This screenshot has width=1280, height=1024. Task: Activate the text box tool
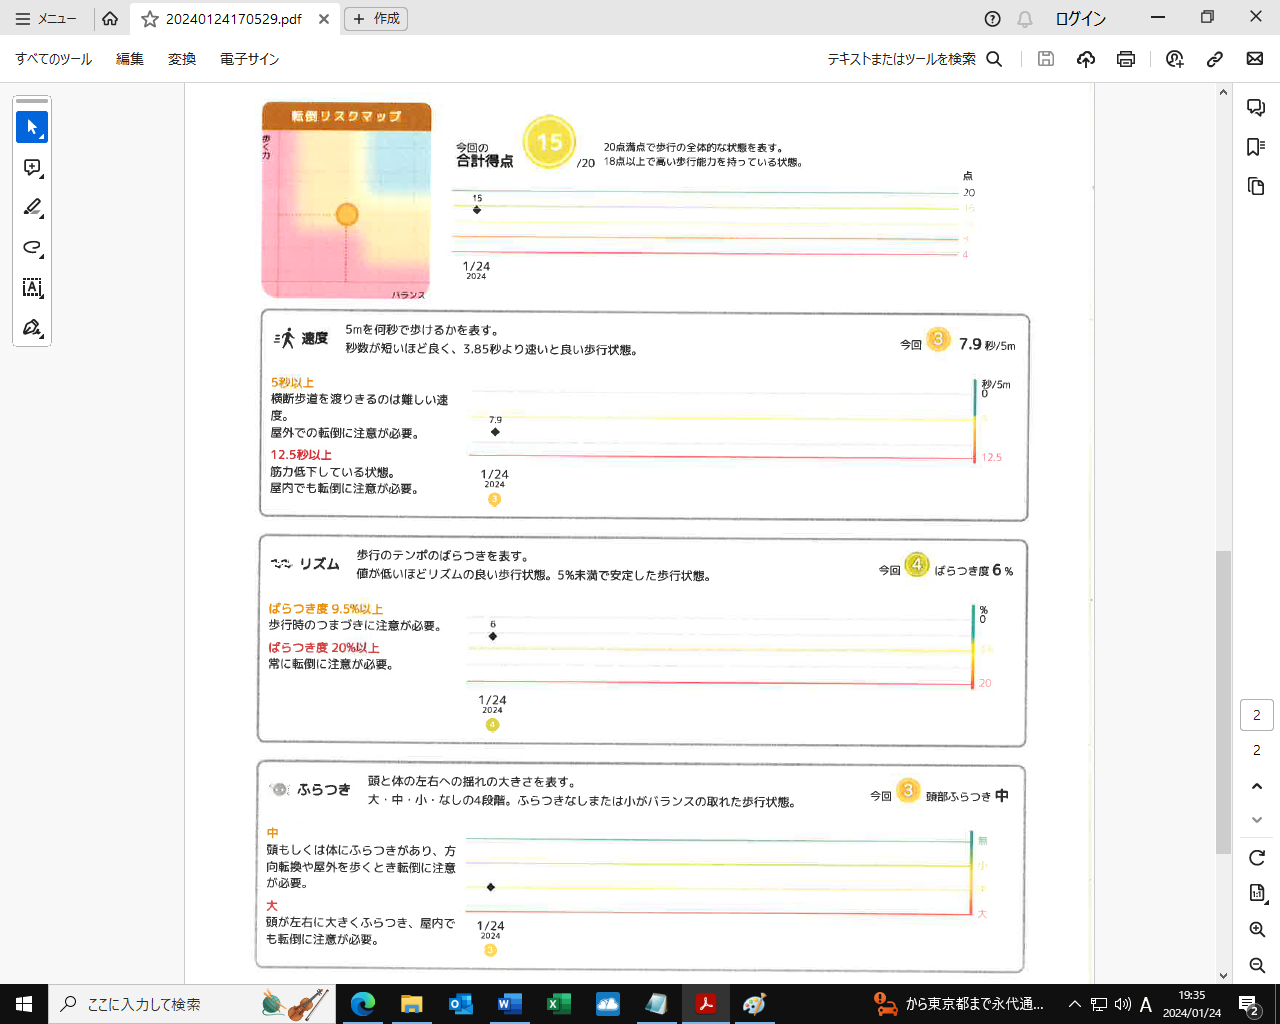(x=32, y=288)
